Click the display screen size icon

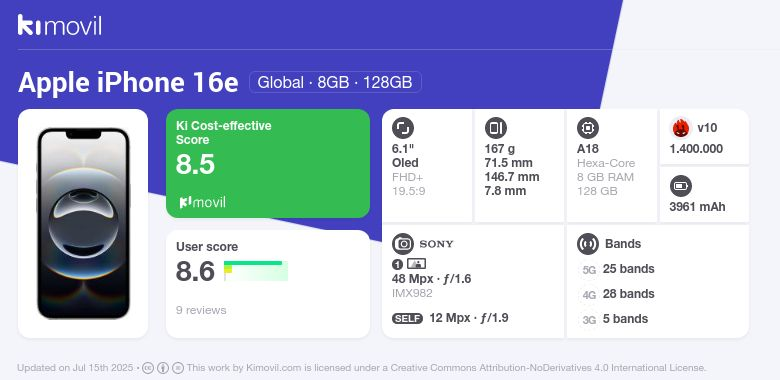[403, 128]
